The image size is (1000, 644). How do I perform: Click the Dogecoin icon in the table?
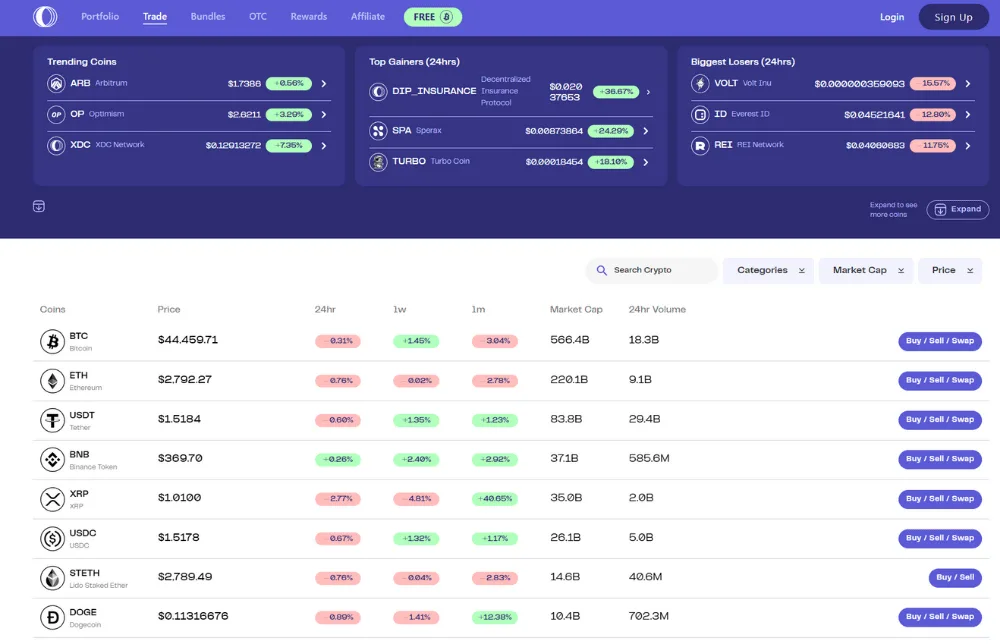click(x=52, y=617)
